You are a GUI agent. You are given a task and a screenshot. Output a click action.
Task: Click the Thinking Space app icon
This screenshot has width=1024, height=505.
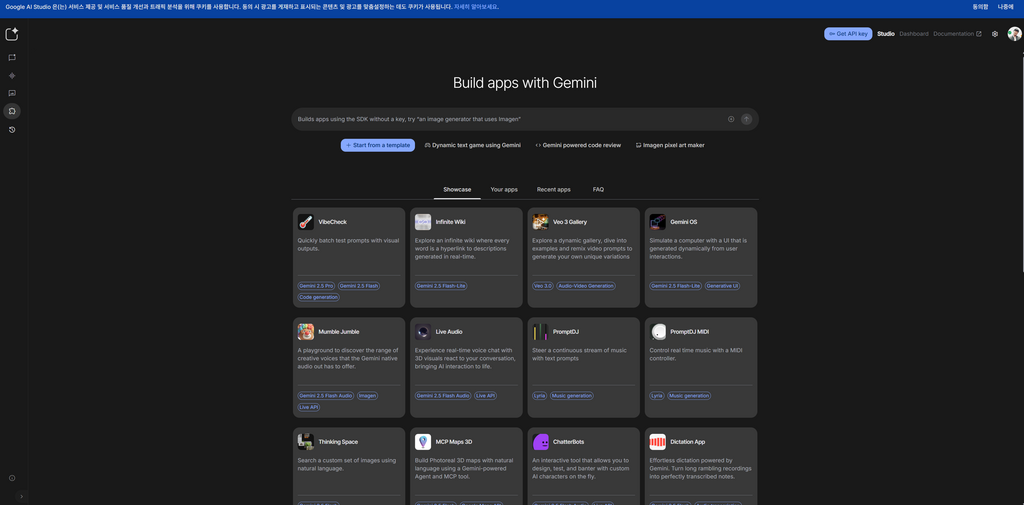coord(306,442)
